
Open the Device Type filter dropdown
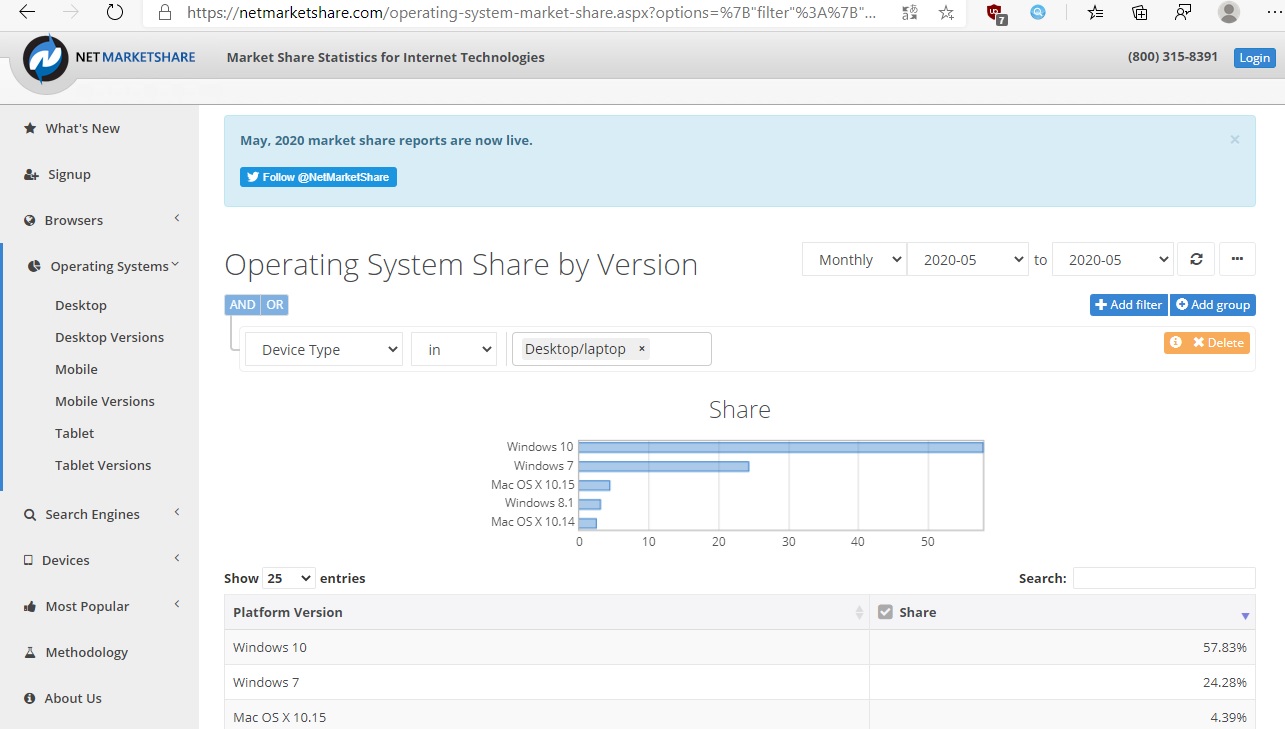pyautogui.click(x=323, y=349)
